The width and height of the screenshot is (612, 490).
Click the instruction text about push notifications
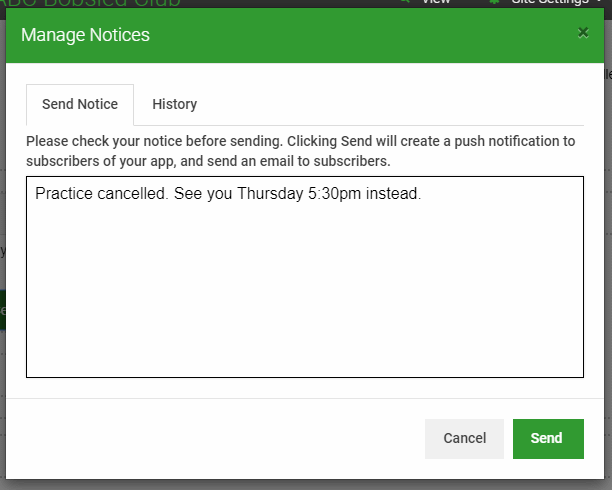point(301,151)
